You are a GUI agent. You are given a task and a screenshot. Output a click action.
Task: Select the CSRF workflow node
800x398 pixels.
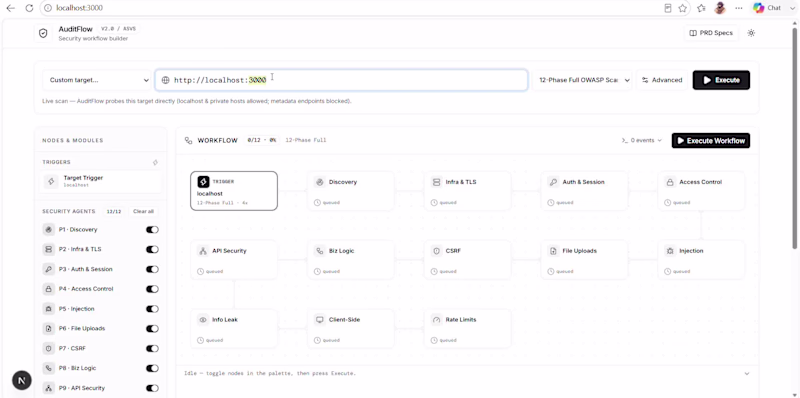(x=467, y=260)
